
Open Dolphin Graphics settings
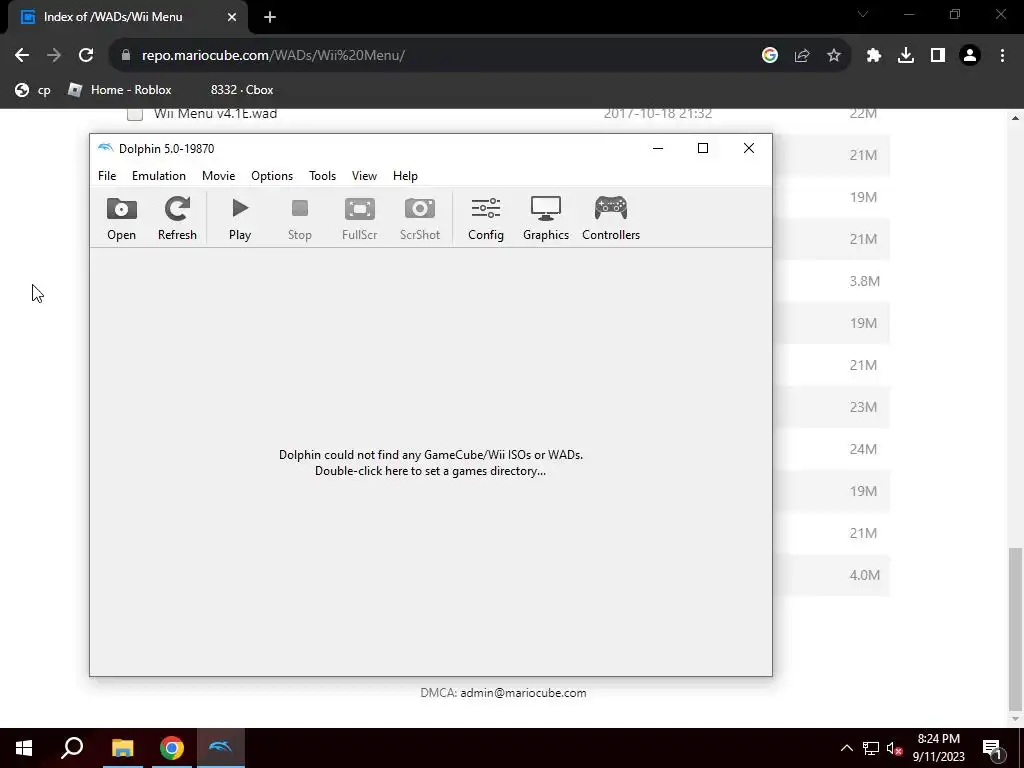(x=546, y=218)
